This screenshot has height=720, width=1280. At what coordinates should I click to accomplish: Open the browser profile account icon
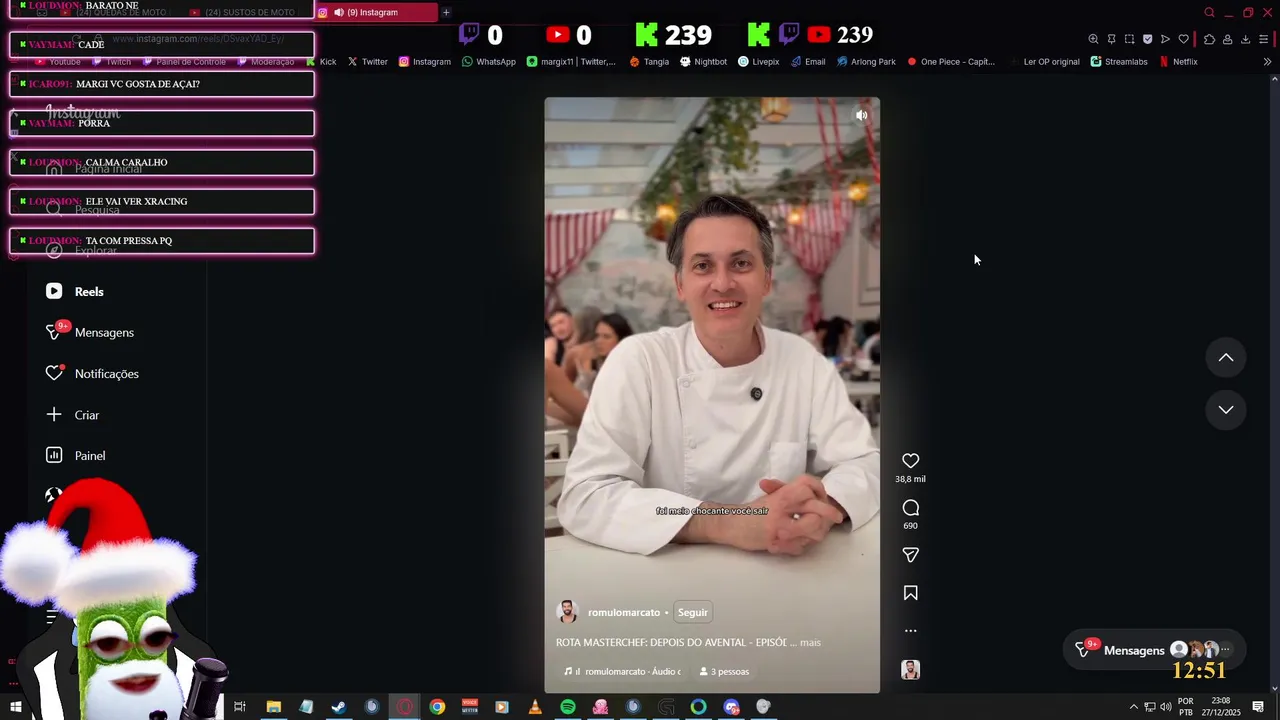(1227, 39)
